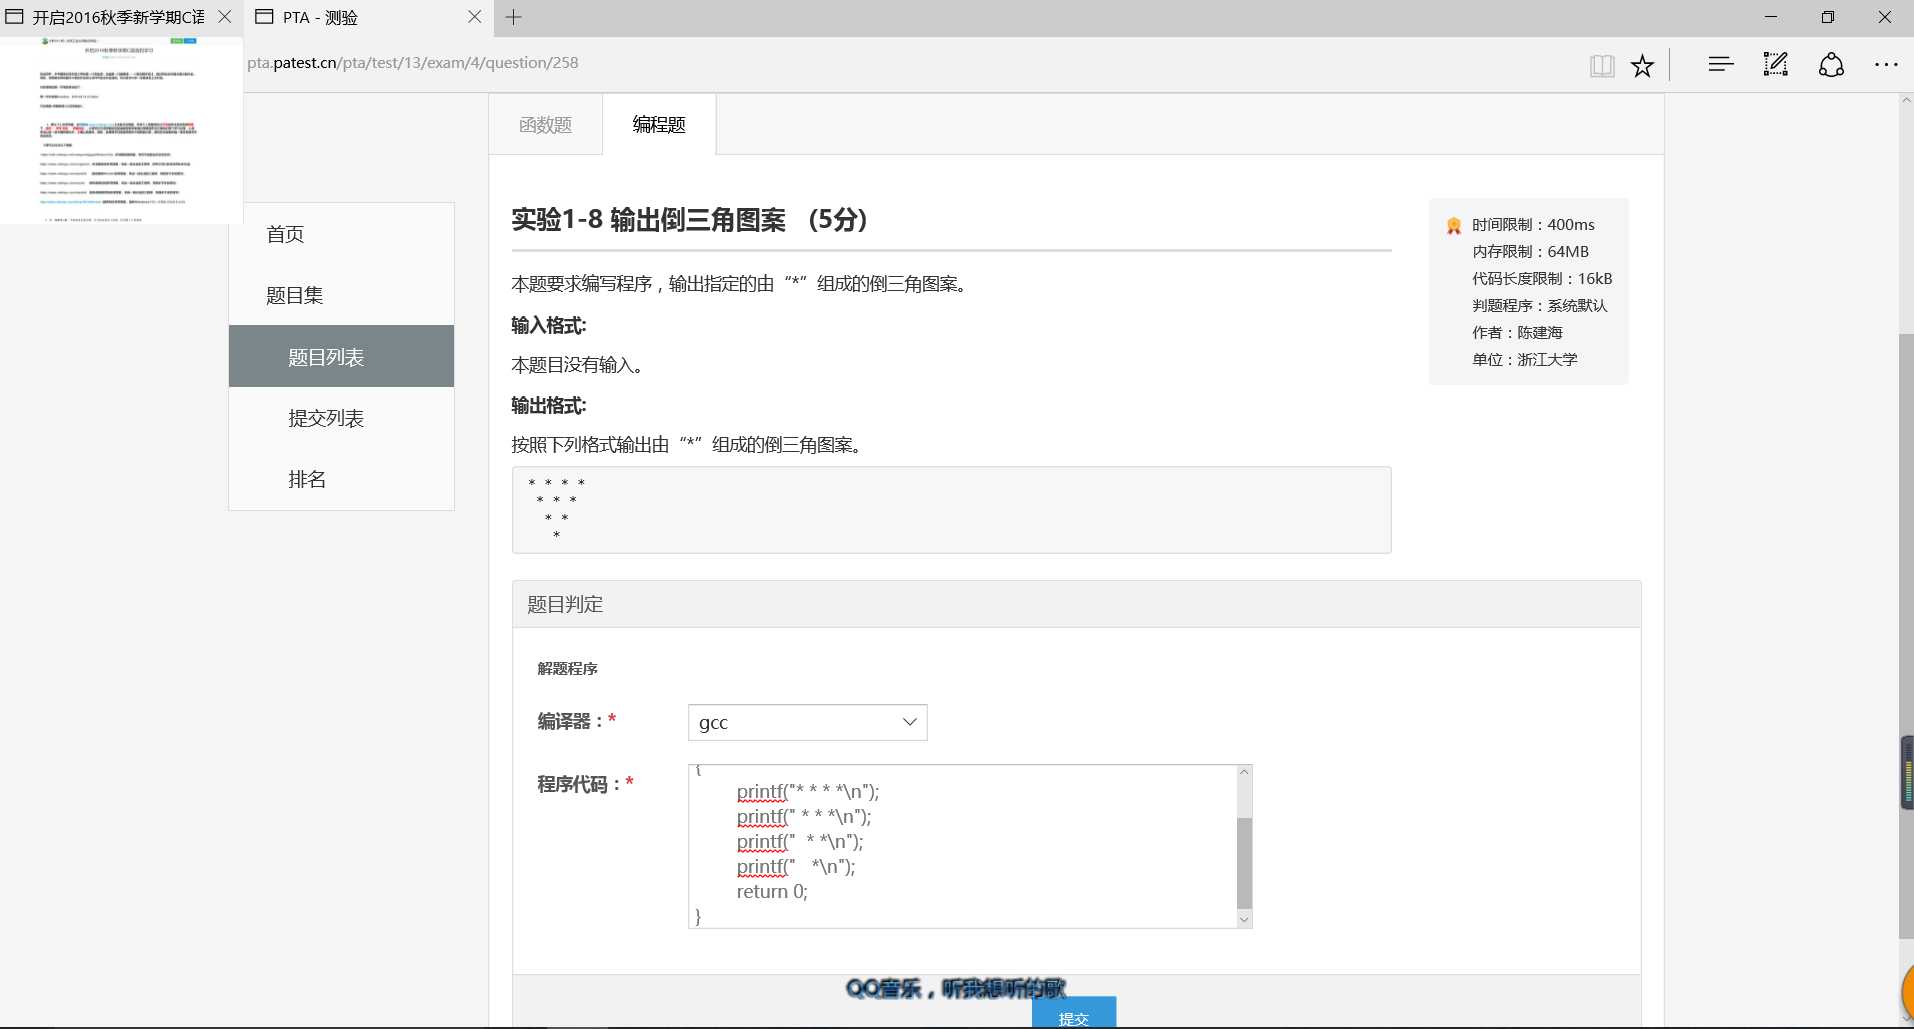
Task: Switch to 开启2016秋季新学期C语 browser tab
Action: [x=118, y=17]
